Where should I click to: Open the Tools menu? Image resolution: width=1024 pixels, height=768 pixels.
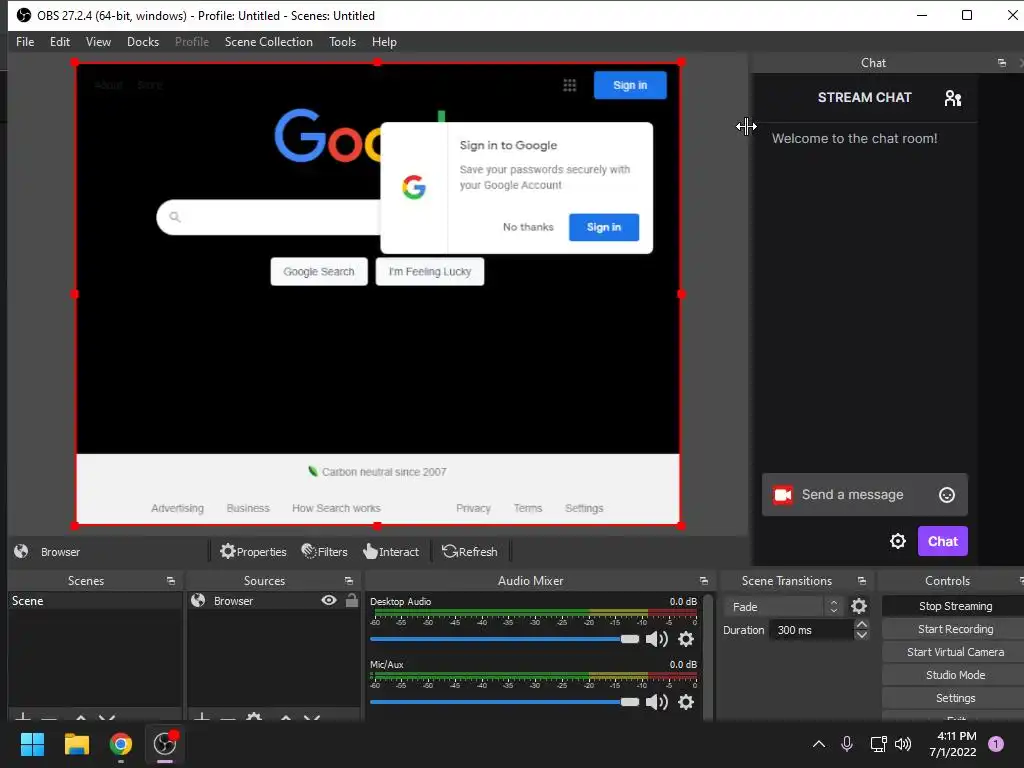[x=342, y=42]
